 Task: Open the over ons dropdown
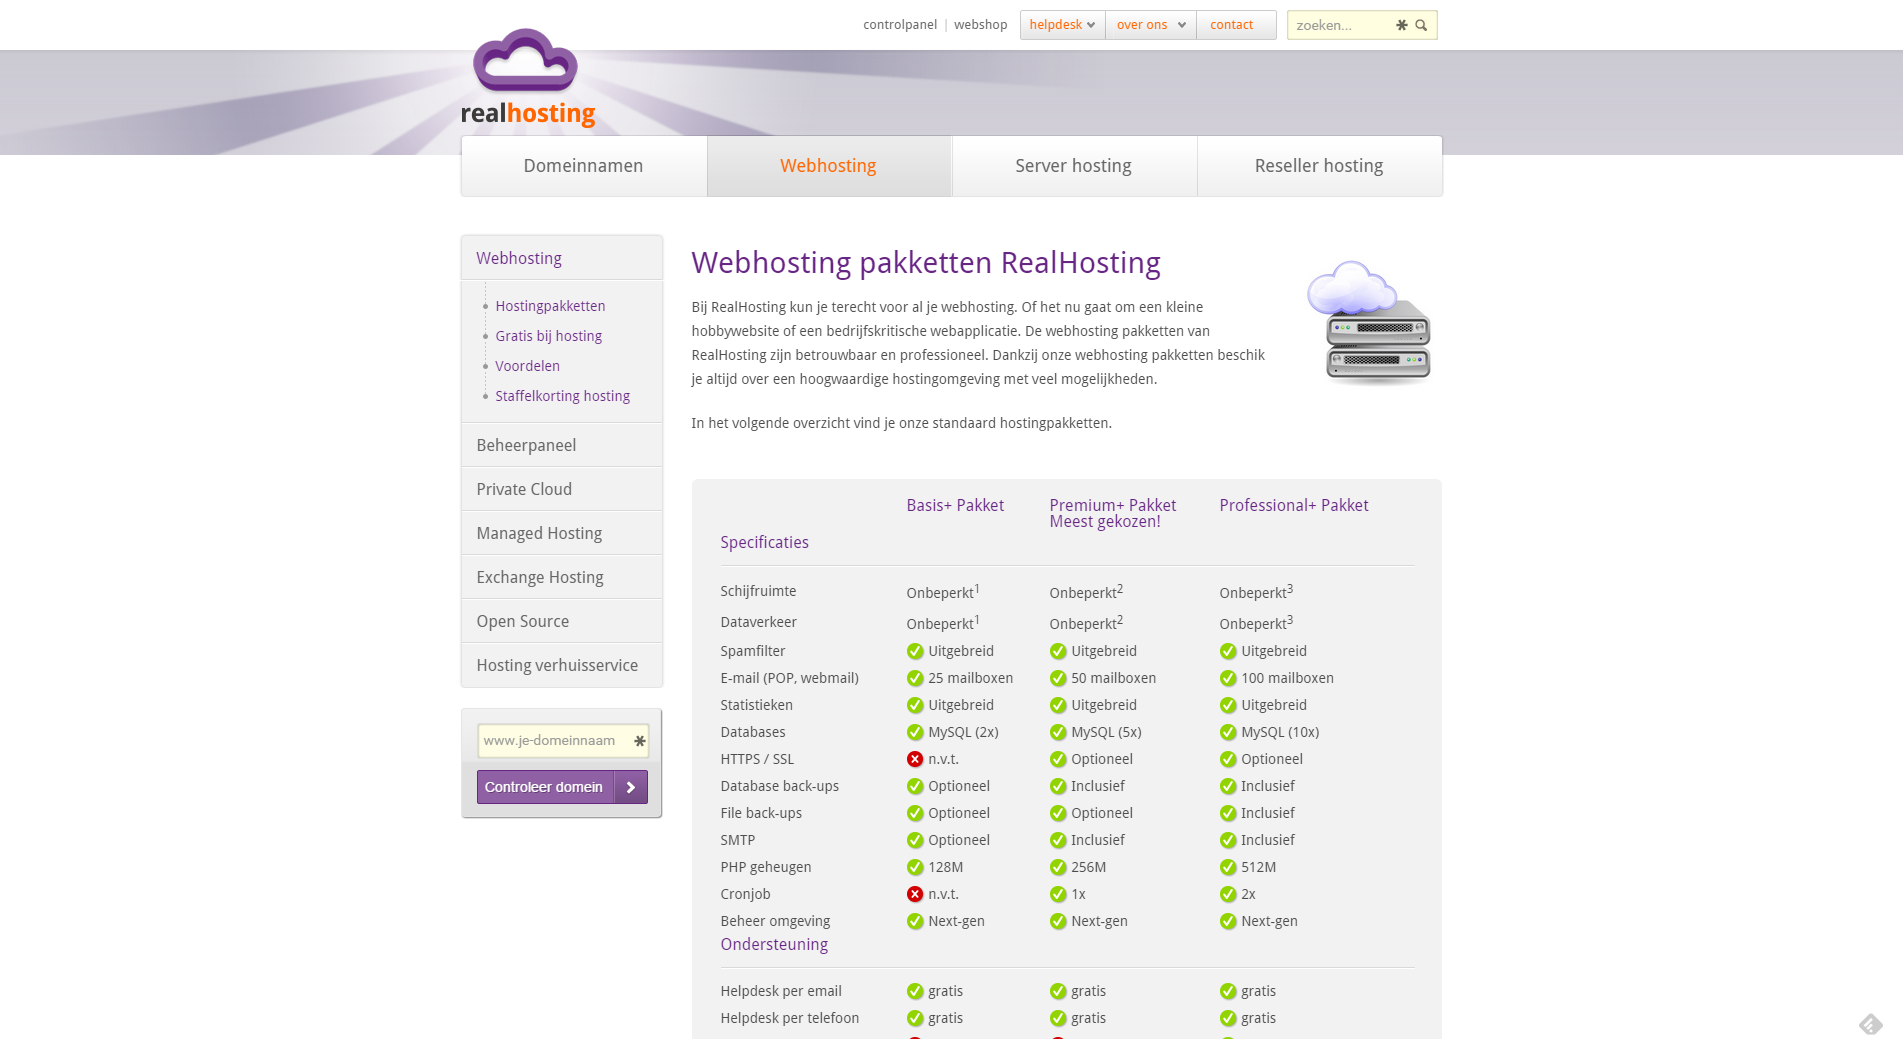tap(1150, 25)
